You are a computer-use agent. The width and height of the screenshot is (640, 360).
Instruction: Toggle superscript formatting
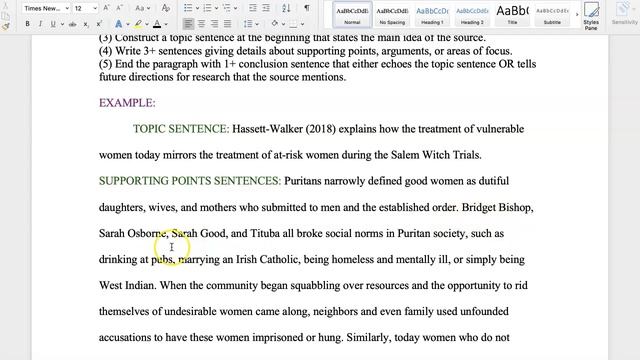click(x=99, y=24)
